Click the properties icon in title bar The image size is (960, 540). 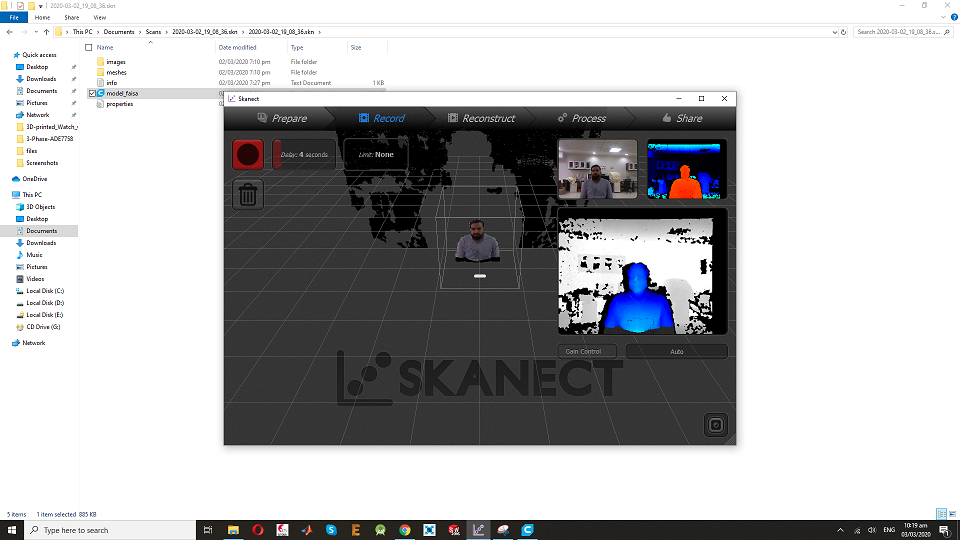pyautogui.click(x=20, y=6)
